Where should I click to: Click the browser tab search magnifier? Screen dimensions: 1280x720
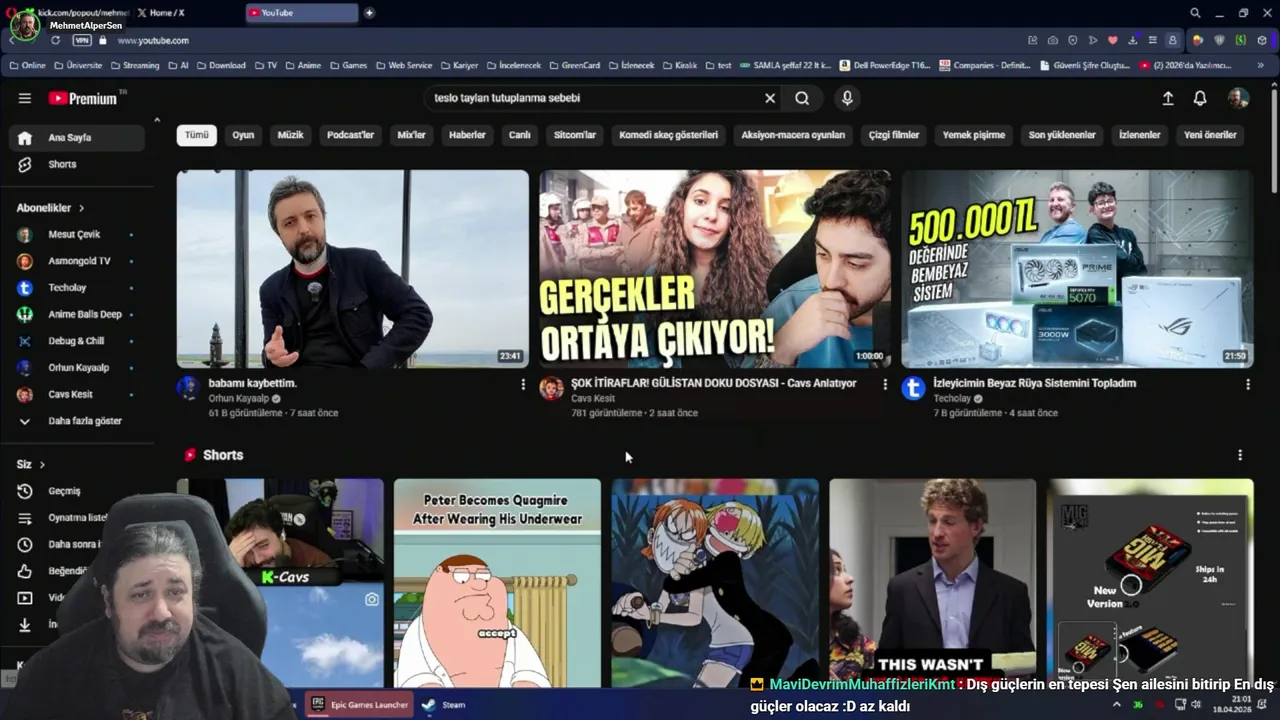pyautogui.click(x=1195, y=13)
